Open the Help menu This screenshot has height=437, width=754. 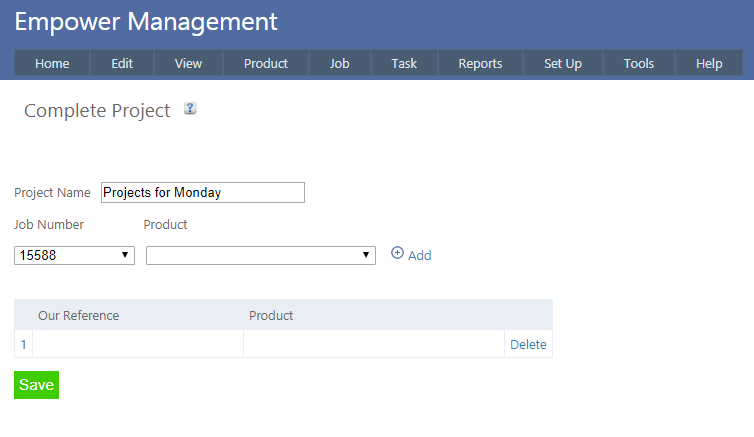(x=709, y=63)
